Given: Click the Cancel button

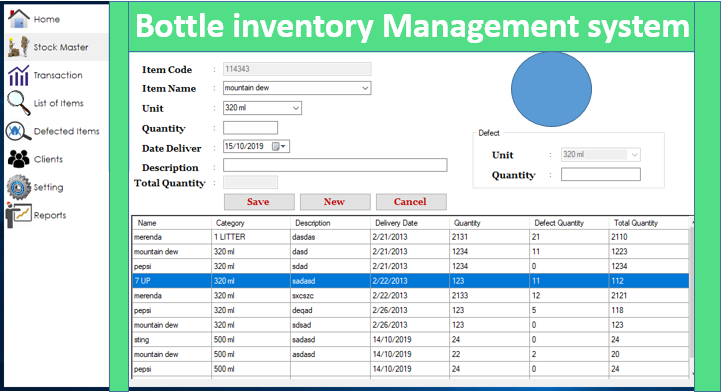Looking at the screenshot, I should (411, 202).
